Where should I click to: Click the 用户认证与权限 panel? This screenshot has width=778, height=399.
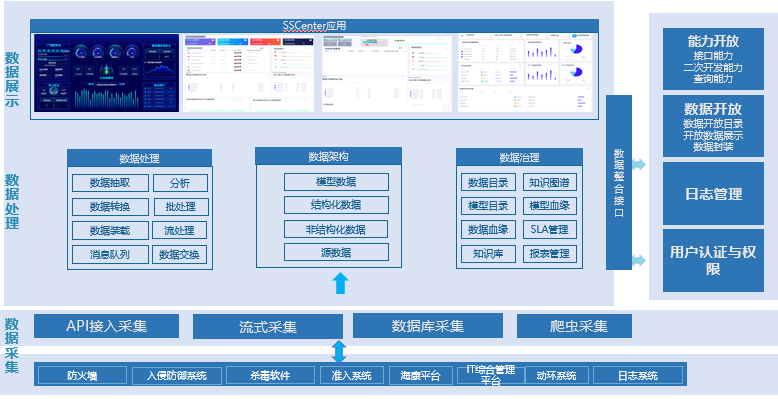click(713, 260)
